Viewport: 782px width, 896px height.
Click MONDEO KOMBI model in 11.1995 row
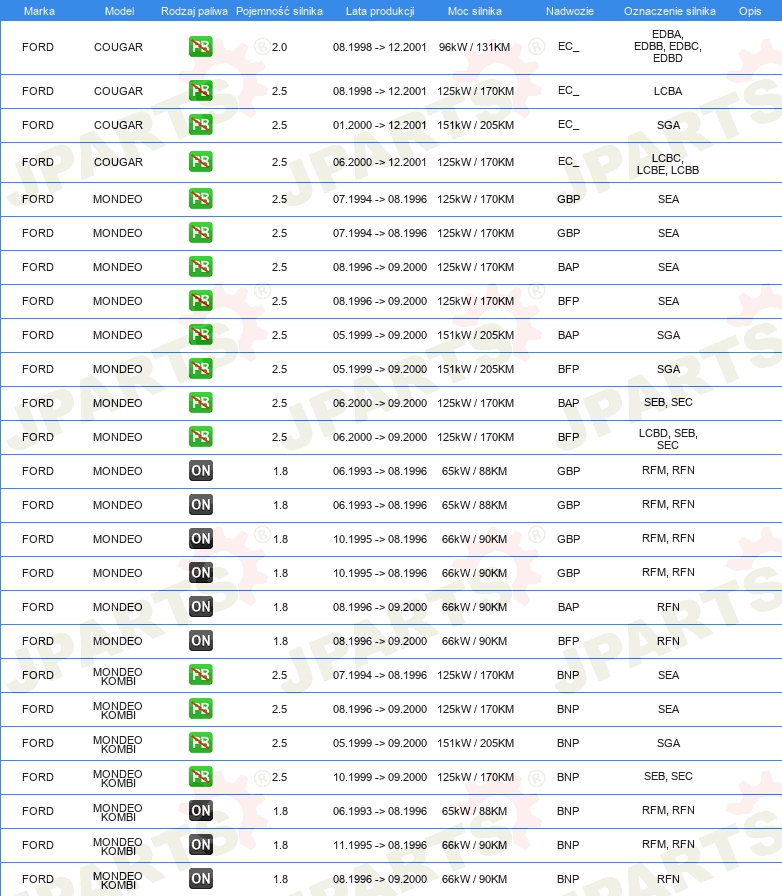tap(118, 846)
